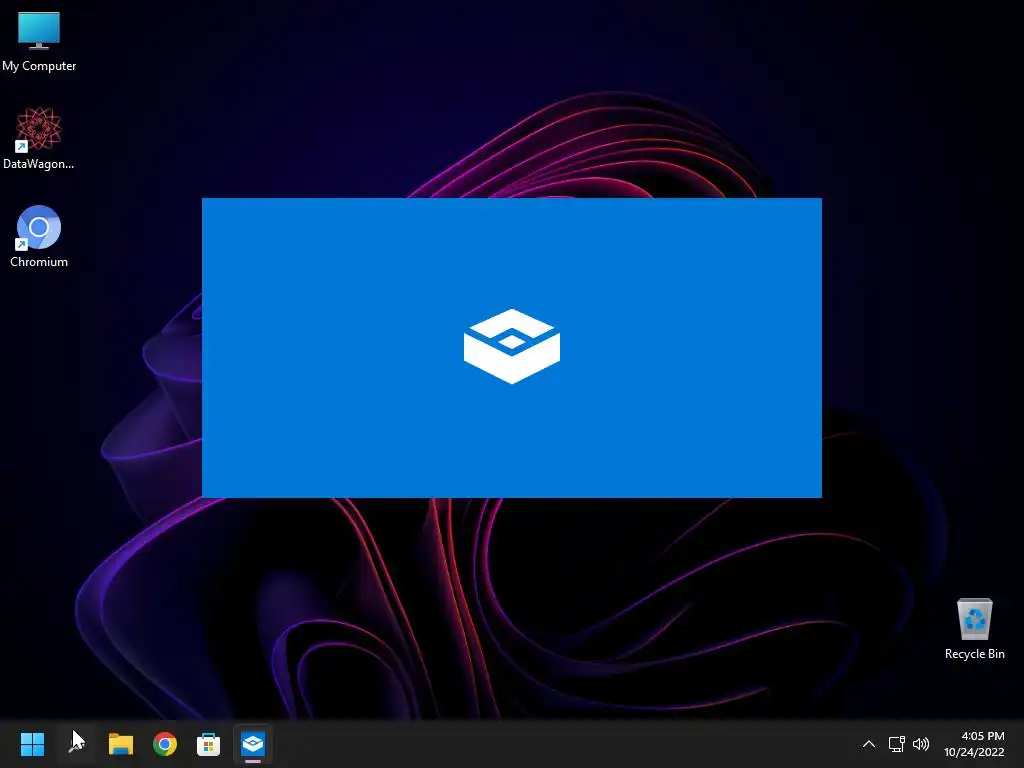Open File Explorer from the taskbar
This screenshot has height=768, width=1024.
[x=121, y=744]
